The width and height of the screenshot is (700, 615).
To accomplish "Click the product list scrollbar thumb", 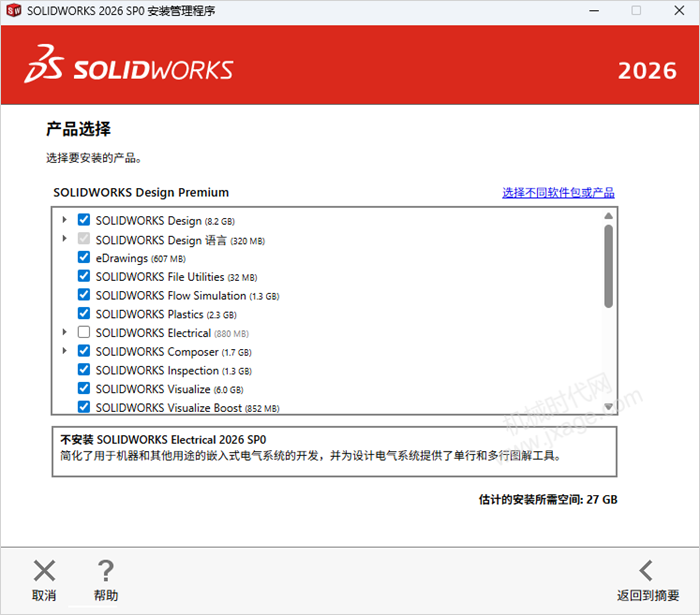I will [608, 266].
